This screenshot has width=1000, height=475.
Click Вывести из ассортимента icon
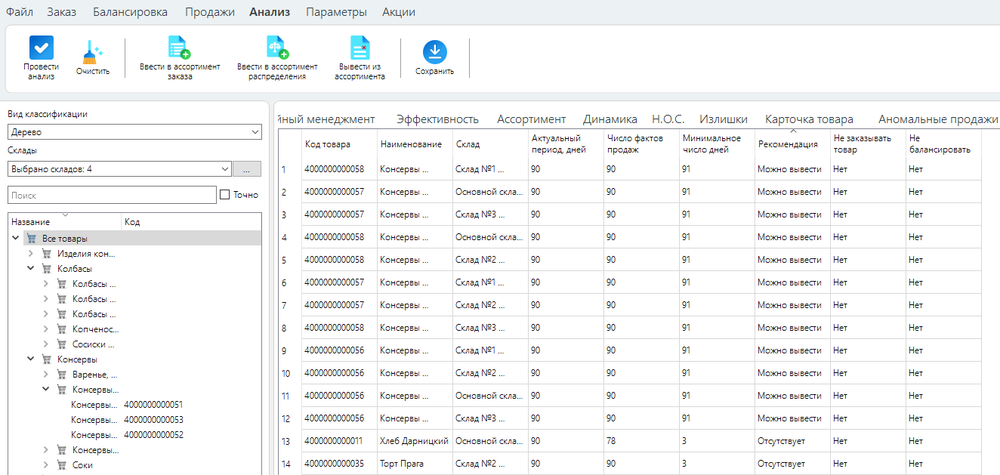pyautogui.click(x=360, y=48)
